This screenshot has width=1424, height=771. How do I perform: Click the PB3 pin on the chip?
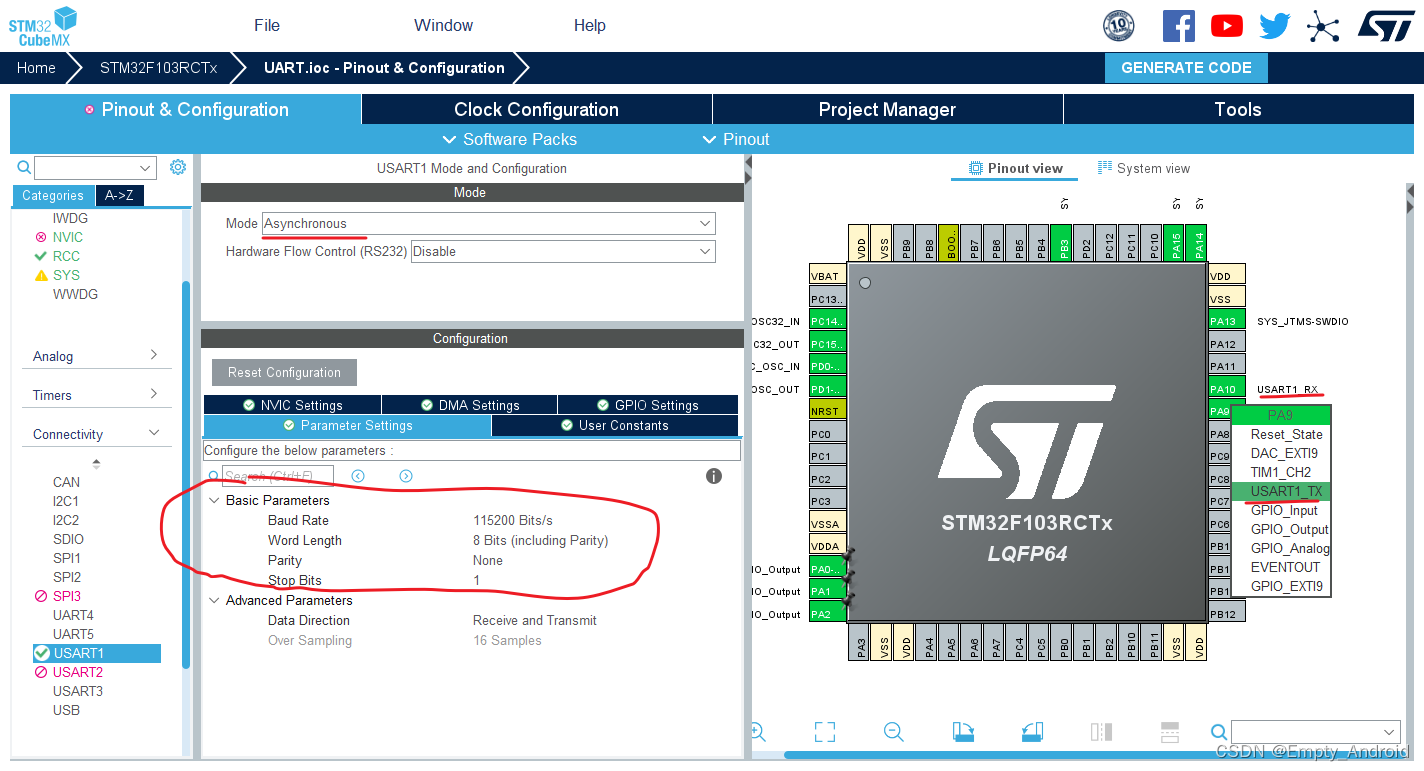(x=1063, y=242)
